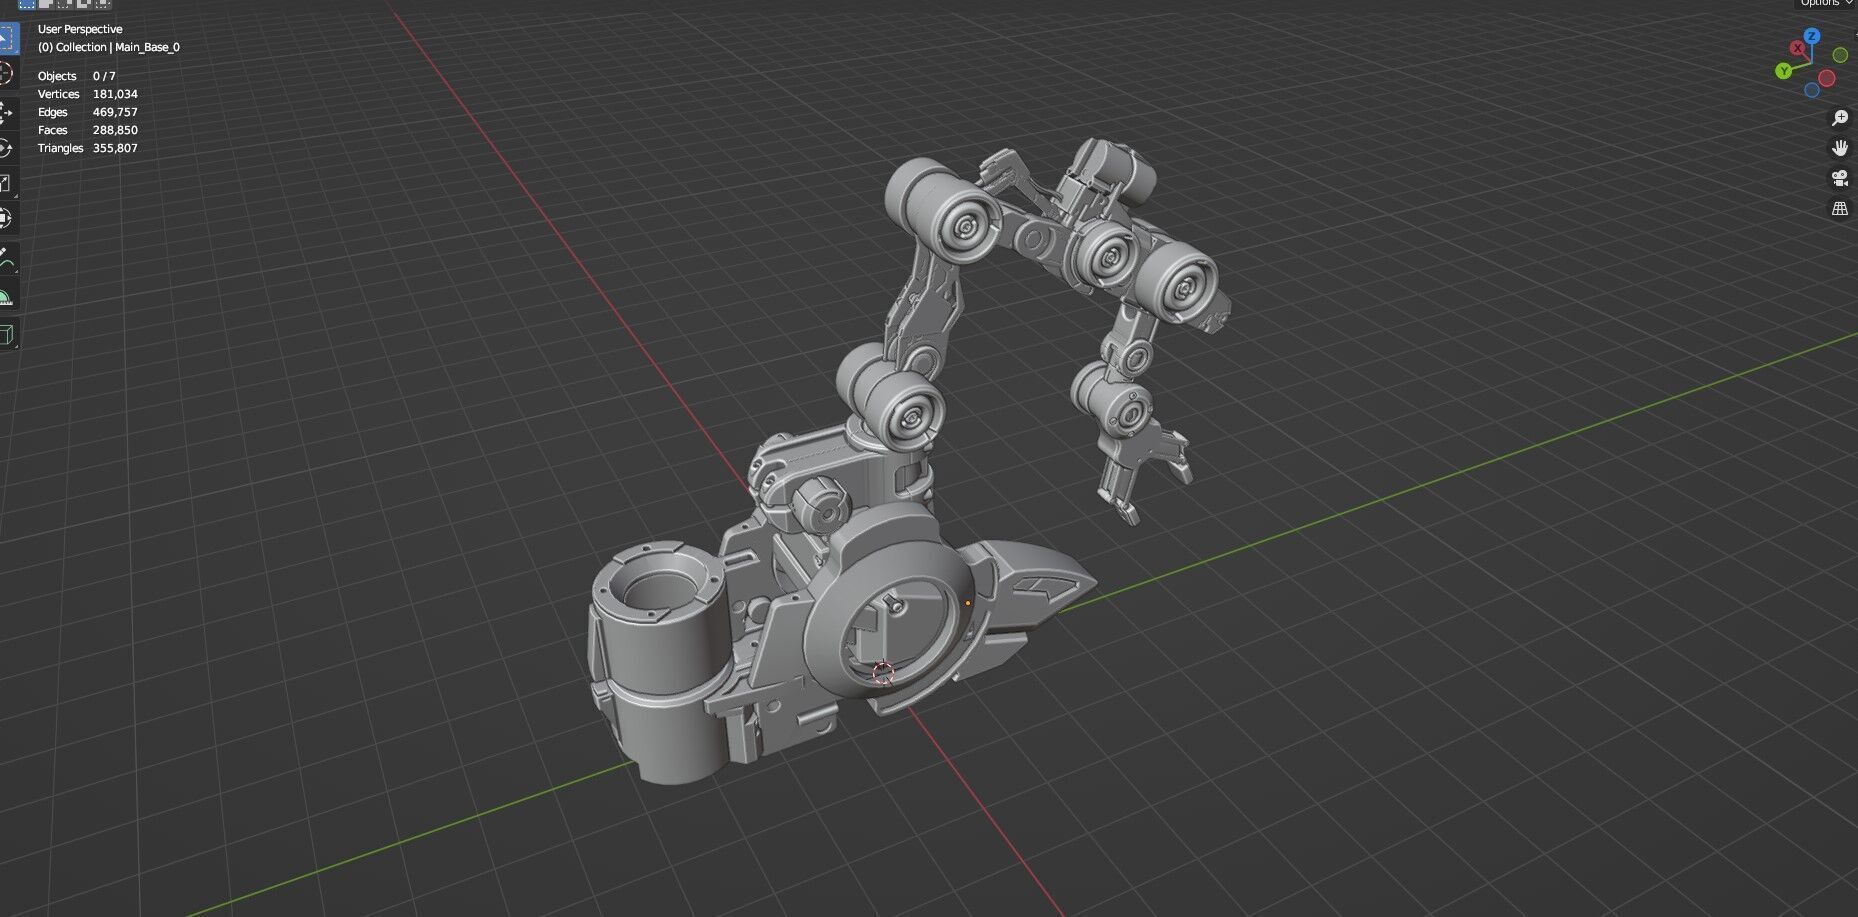
Task: Click the Vertices '181,034' value
Action: (115, 94)
